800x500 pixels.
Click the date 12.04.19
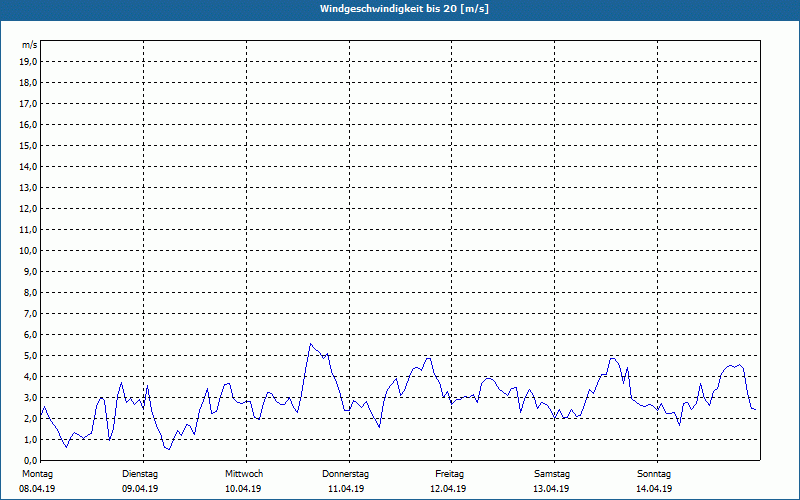pyautogui.click(x=448, y=489)
